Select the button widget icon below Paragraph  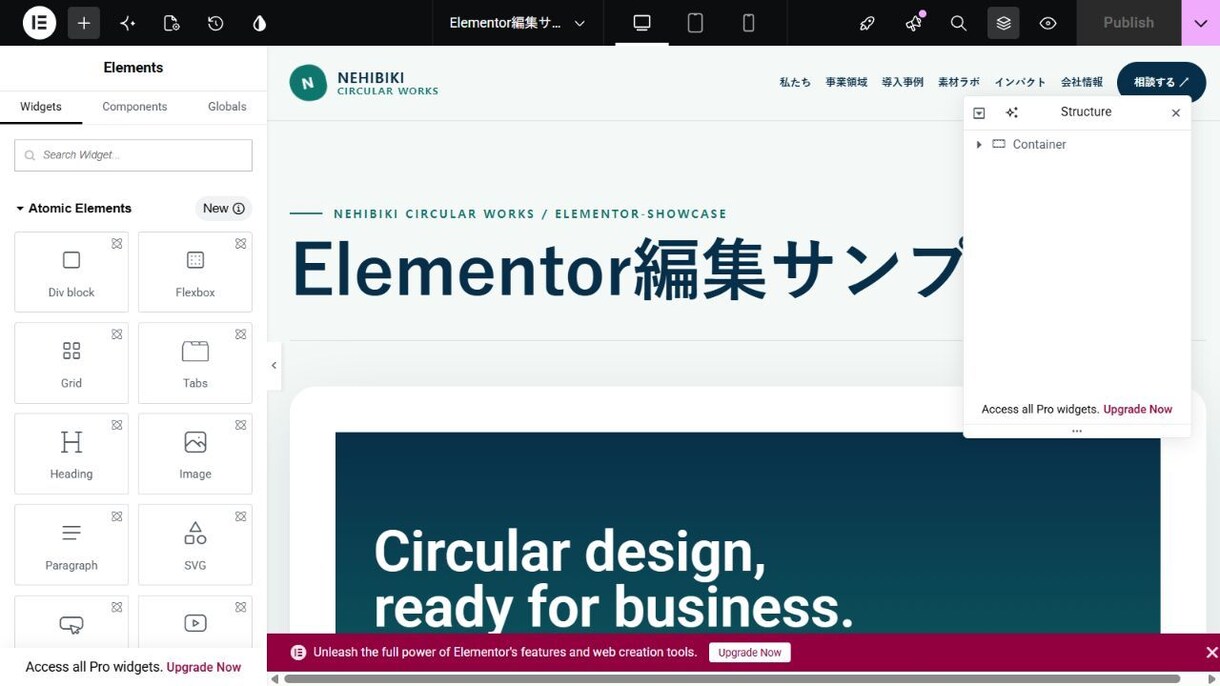[x=71, y=623]
